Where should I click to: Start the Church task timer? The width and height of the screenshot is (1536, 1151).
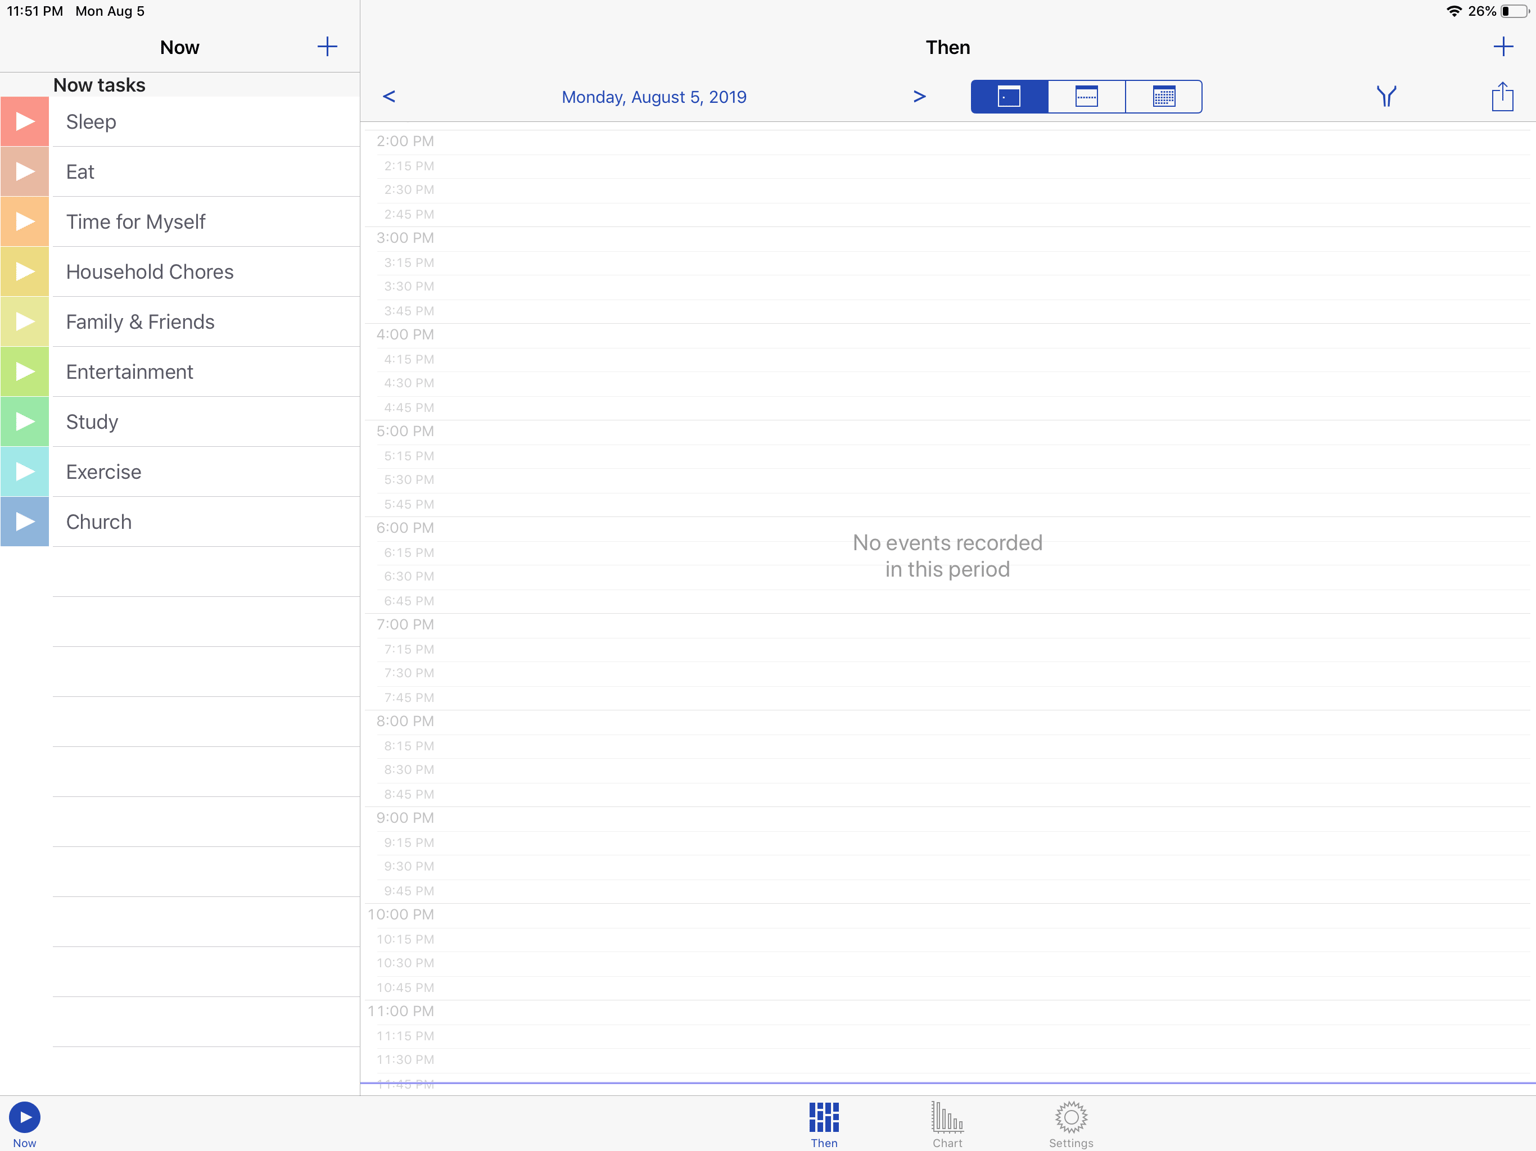coord(25,522)
